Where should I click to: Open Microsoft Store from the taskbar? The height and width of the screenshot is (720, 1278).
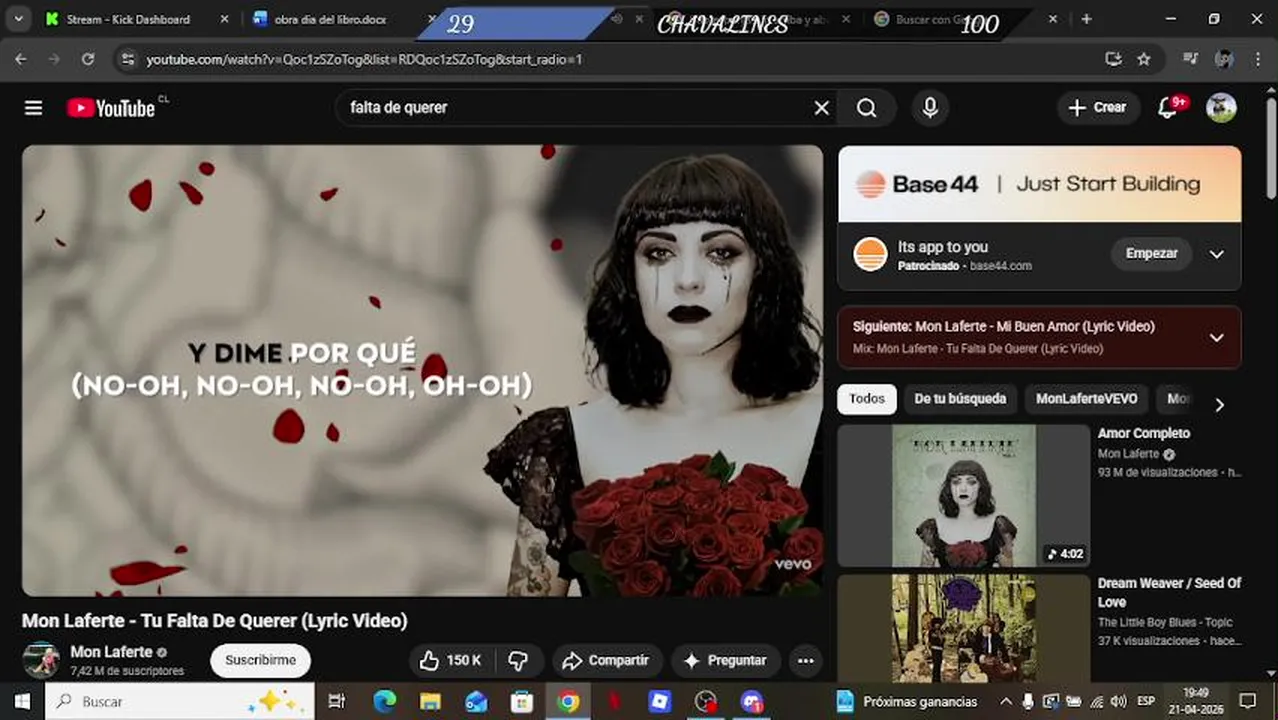click(x=522, y=702)
